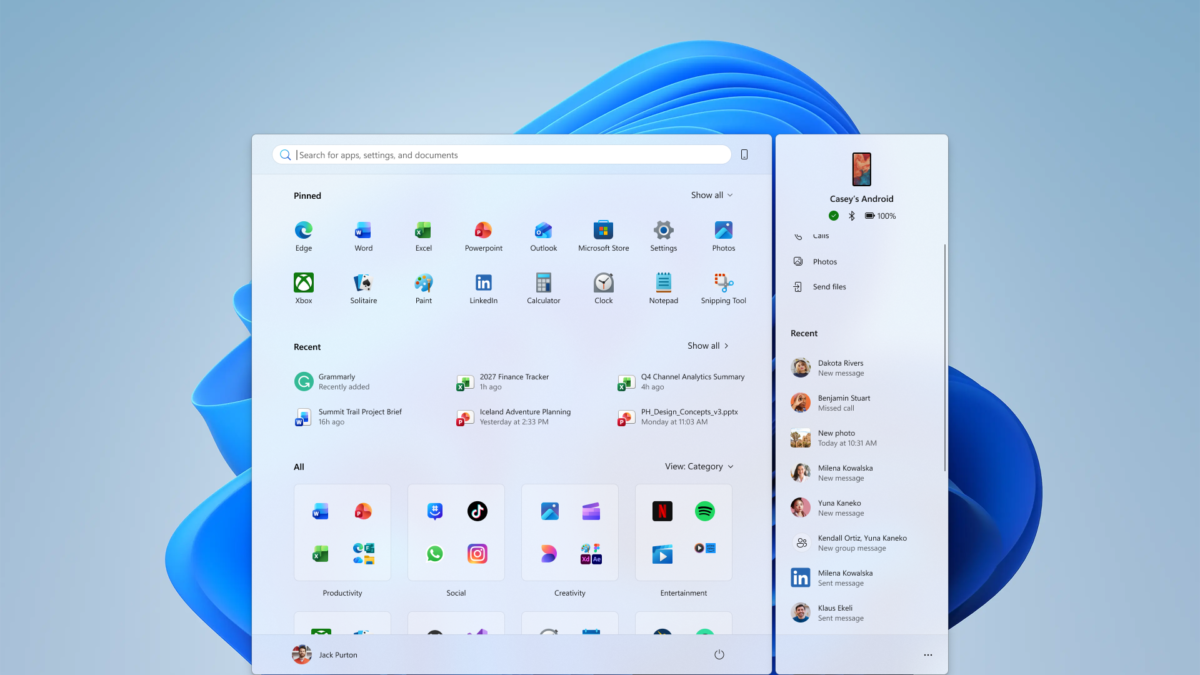Launch the Snipping Tool app
Image resolution: width=1200 pixels, height=675 pixels.
pos(723,289)
